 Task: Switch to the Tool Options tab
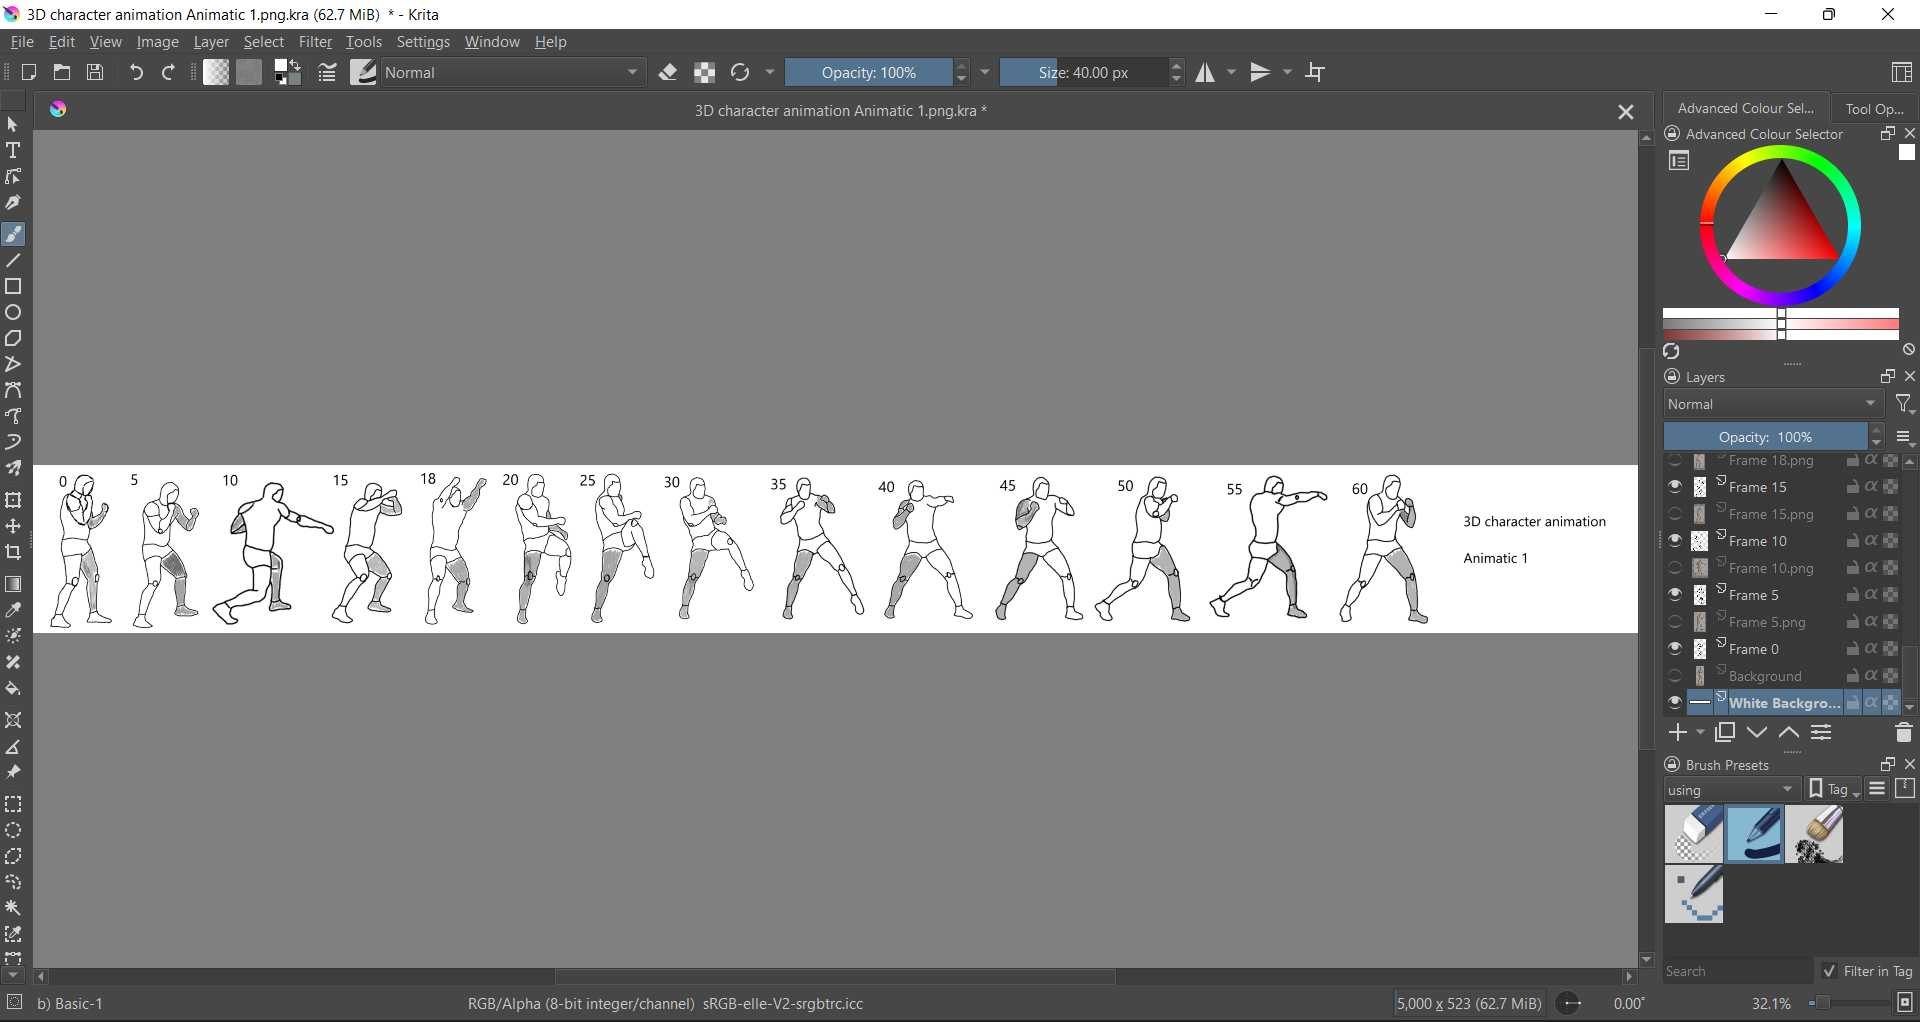pos(1873,108)
